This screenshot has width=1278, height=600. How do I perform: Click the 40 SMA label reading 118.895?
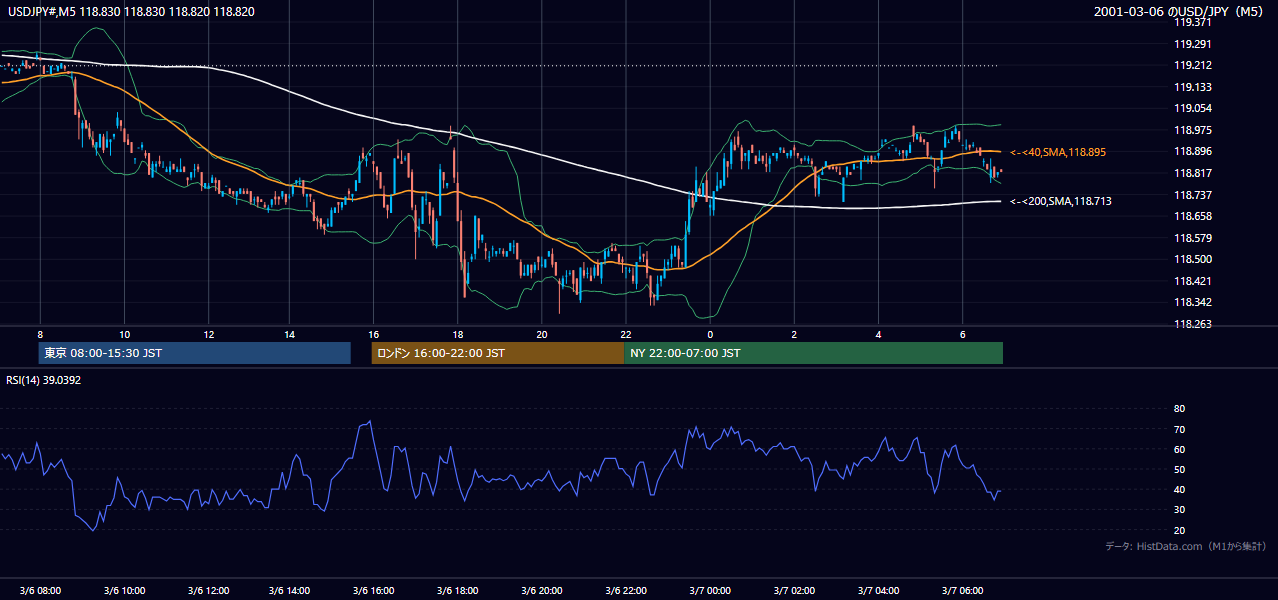pos(1057,152)
